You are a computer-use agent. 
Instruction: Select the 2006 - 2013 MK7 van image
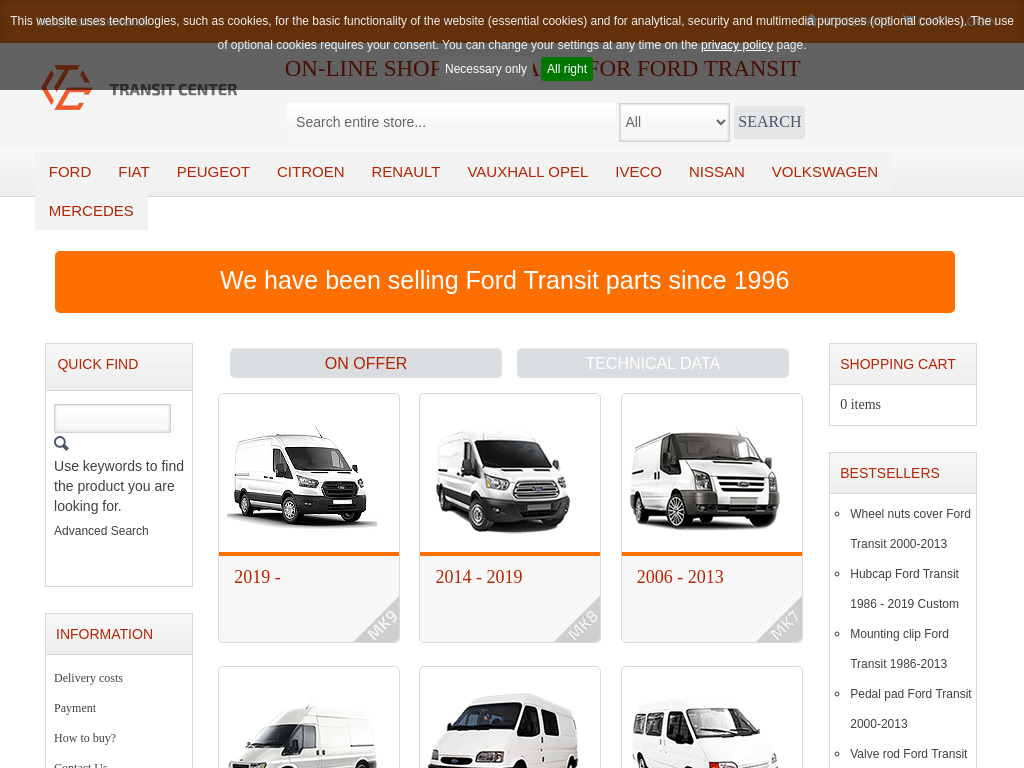click(705, 478)
